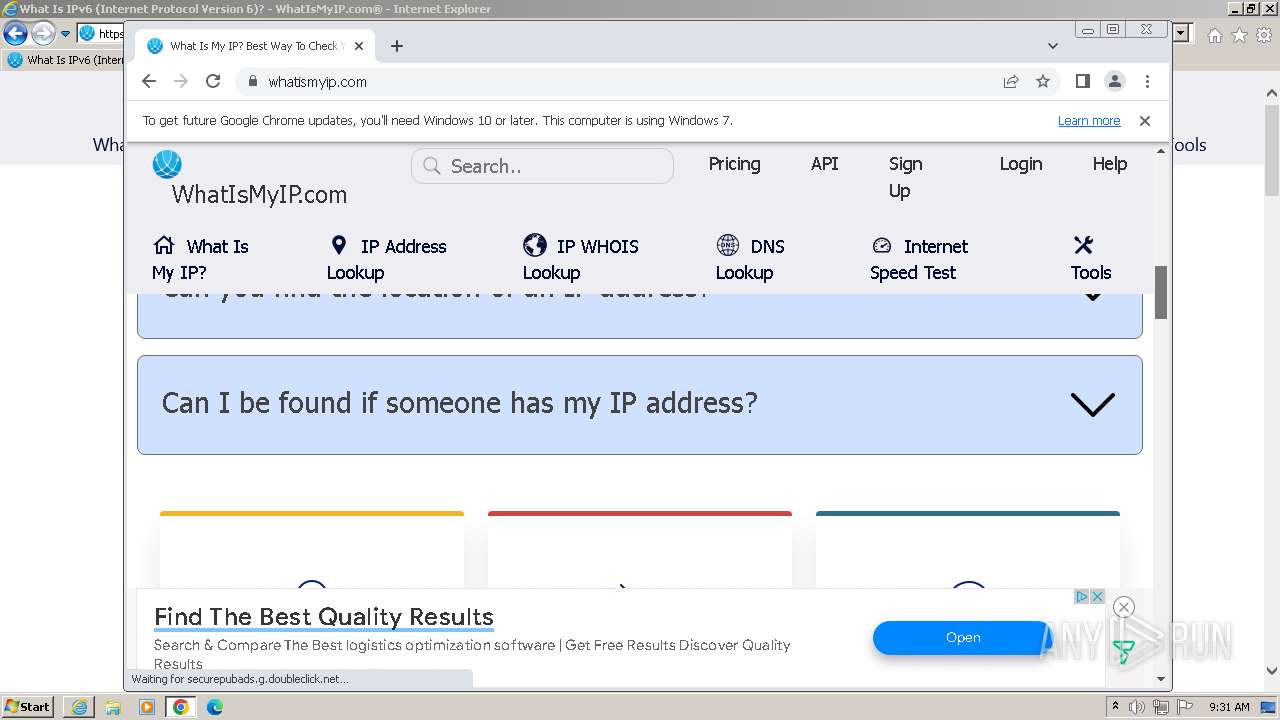Open Action Center flag icon
Image resolution: width=1280 pixels, height=720 pixels.
coord(1185,707)
